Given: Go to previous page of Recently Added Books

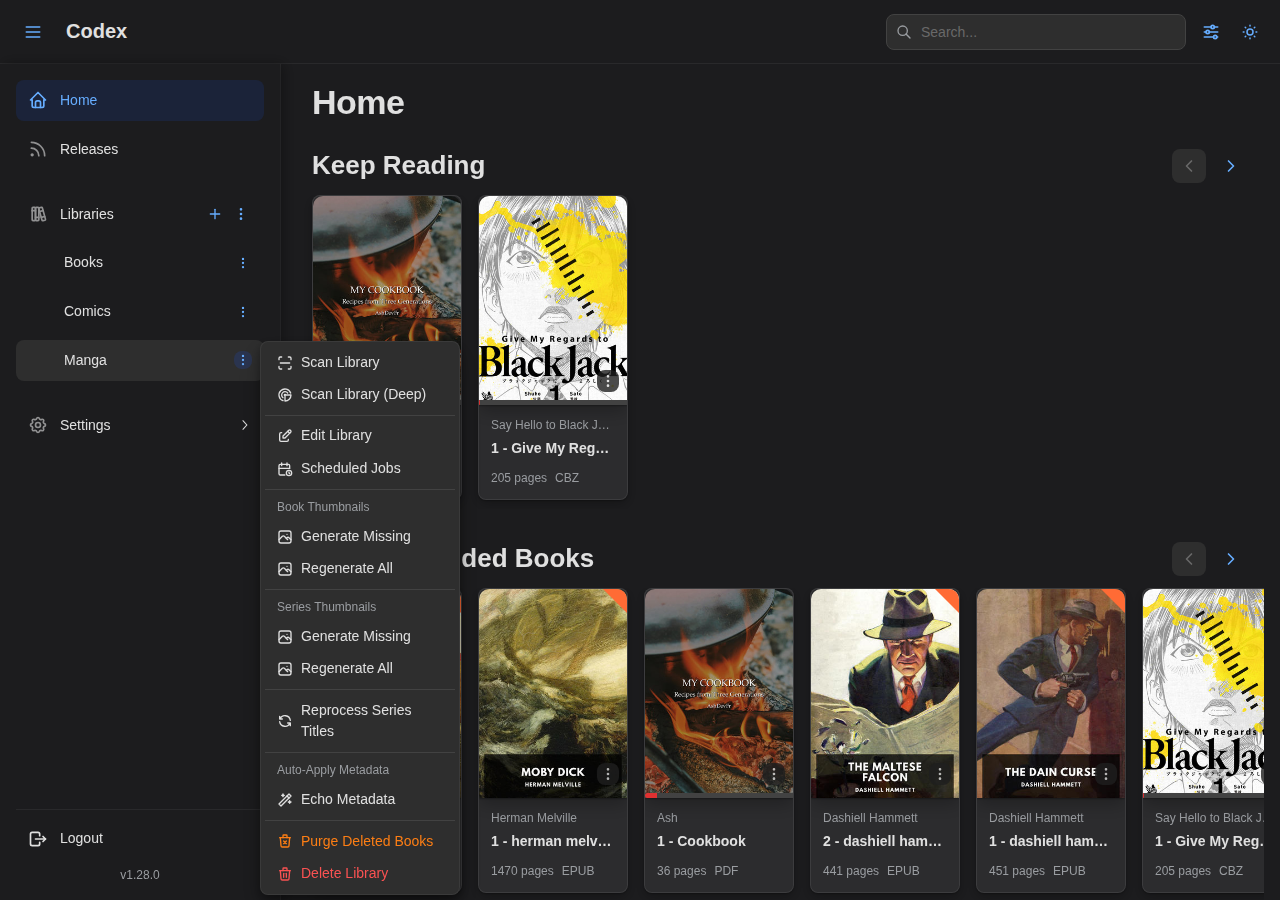Looking at the screenshot, I should (1189, 559).
